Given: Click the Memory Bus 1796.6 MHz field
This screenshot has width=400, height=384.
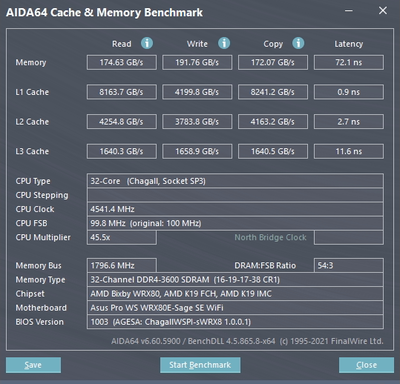Looking at the screenshot, I should [x=122, y=266].
